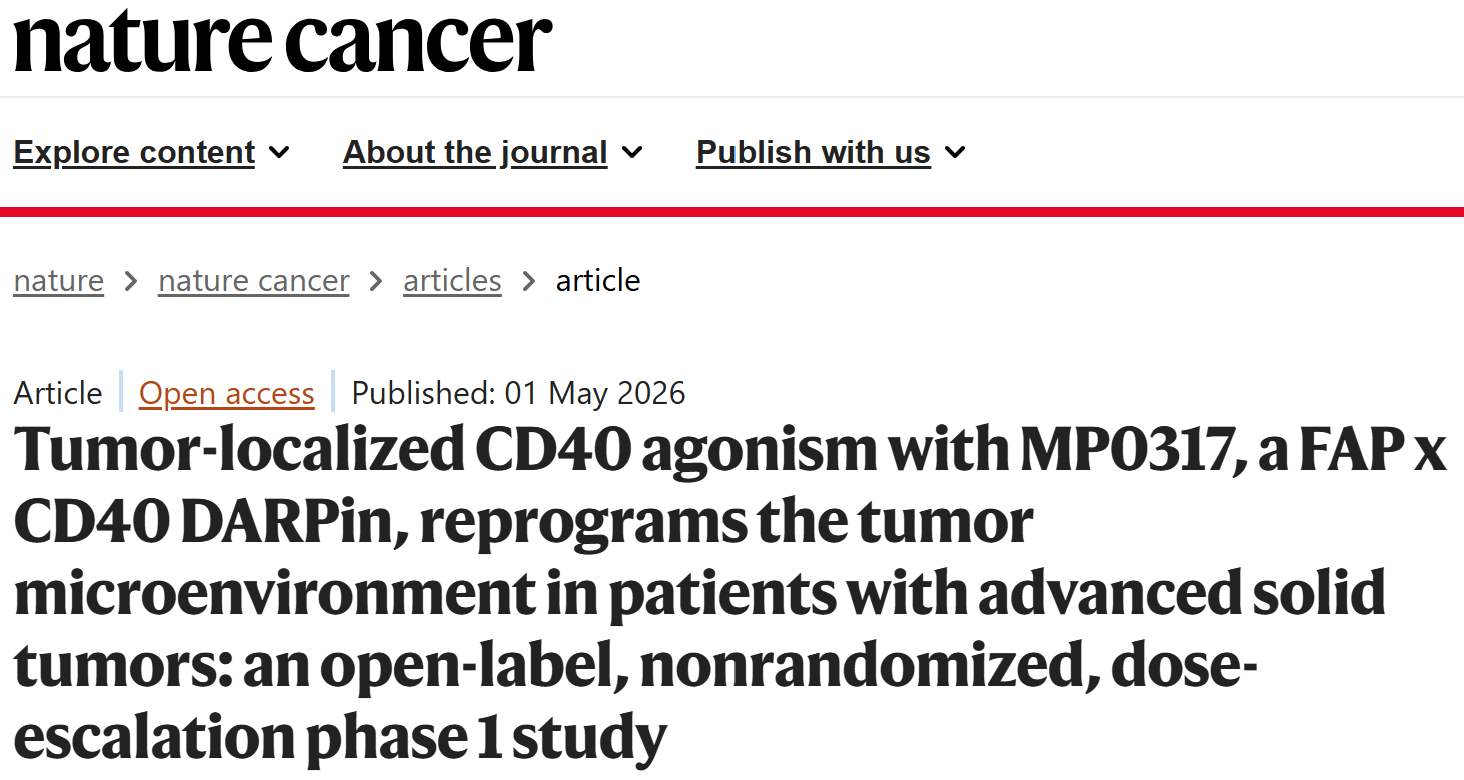Expand the chevron beside Explore content
The height and width of the screenshot is (780, 1464).
280,153
